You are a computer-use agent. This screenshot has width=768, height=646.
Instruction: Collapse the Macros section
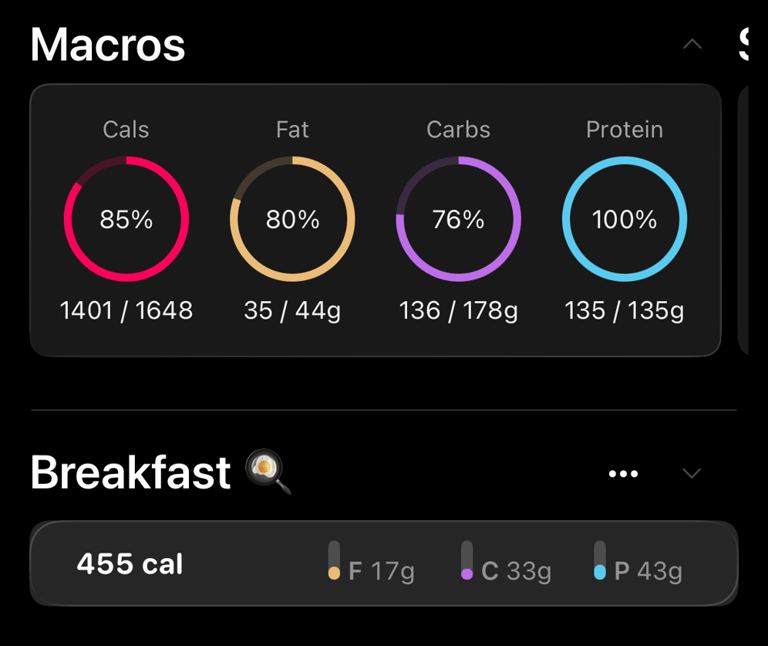pos(692,45)
